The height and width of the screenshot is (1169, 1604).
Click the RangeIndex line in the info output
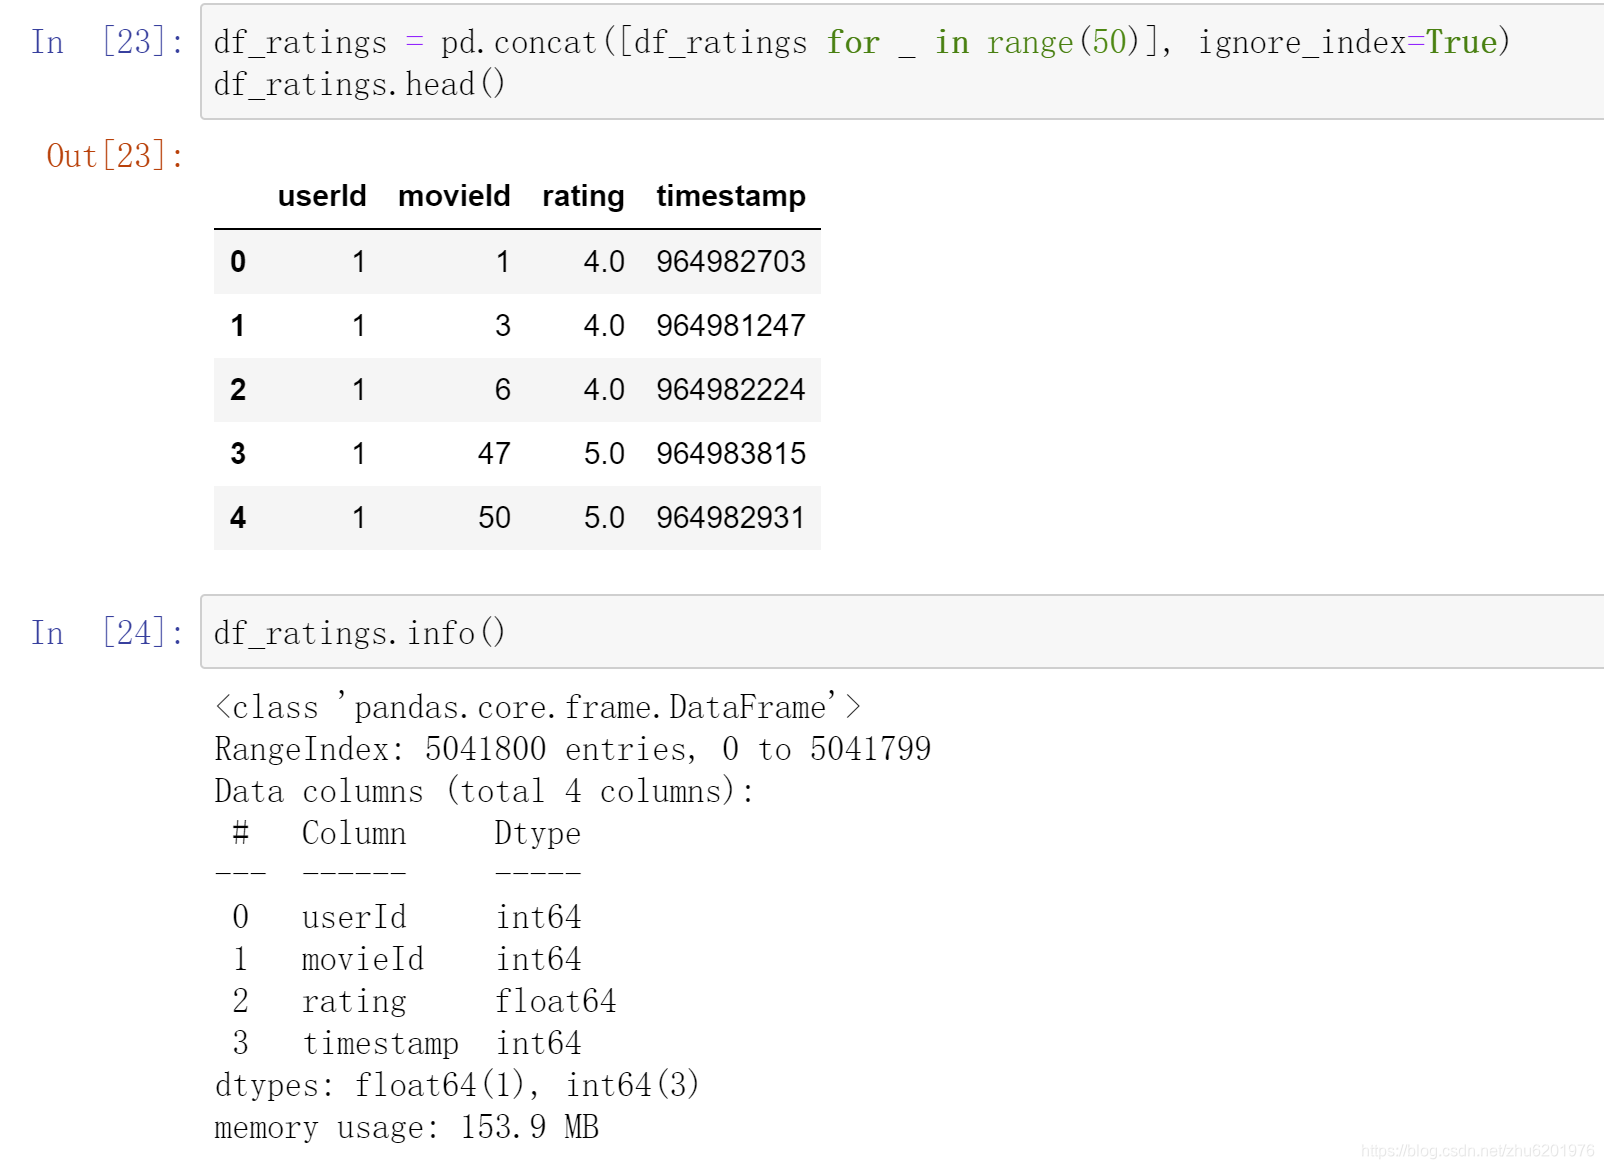pyautogui.click(x=572, y=748)
